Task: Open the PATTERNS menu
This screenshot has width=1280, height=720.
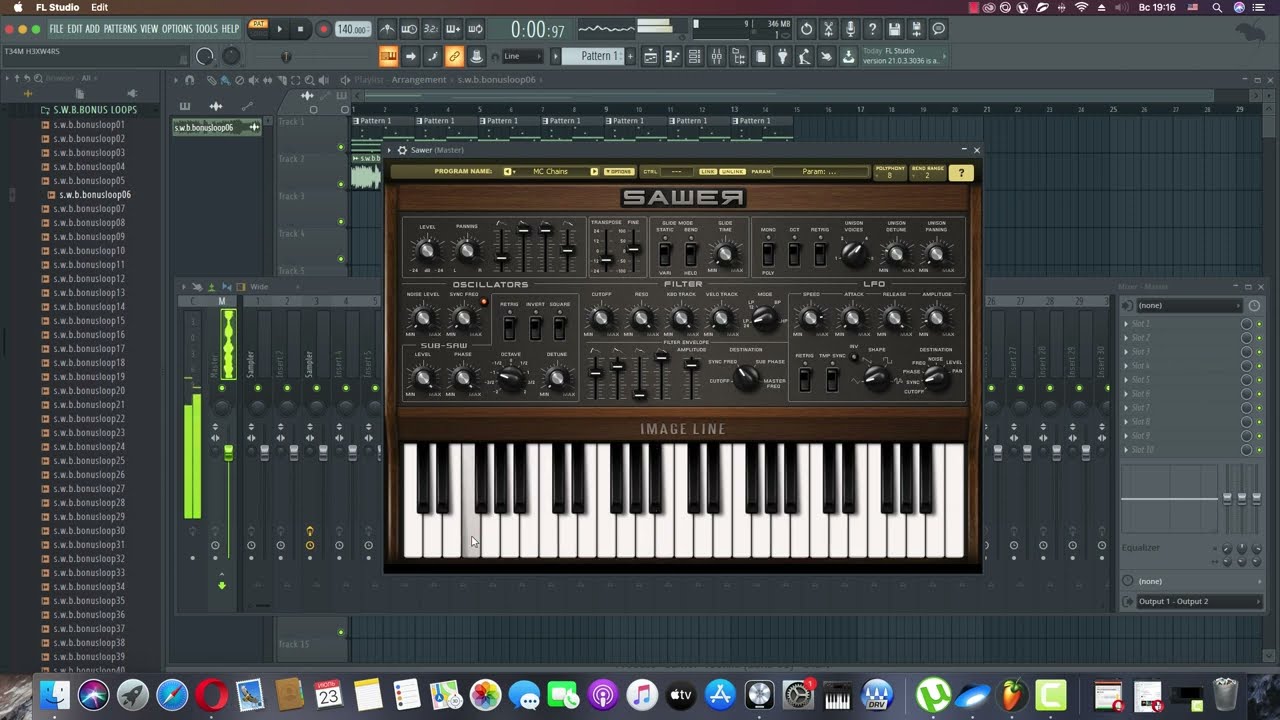Action: tap(120, 29)
